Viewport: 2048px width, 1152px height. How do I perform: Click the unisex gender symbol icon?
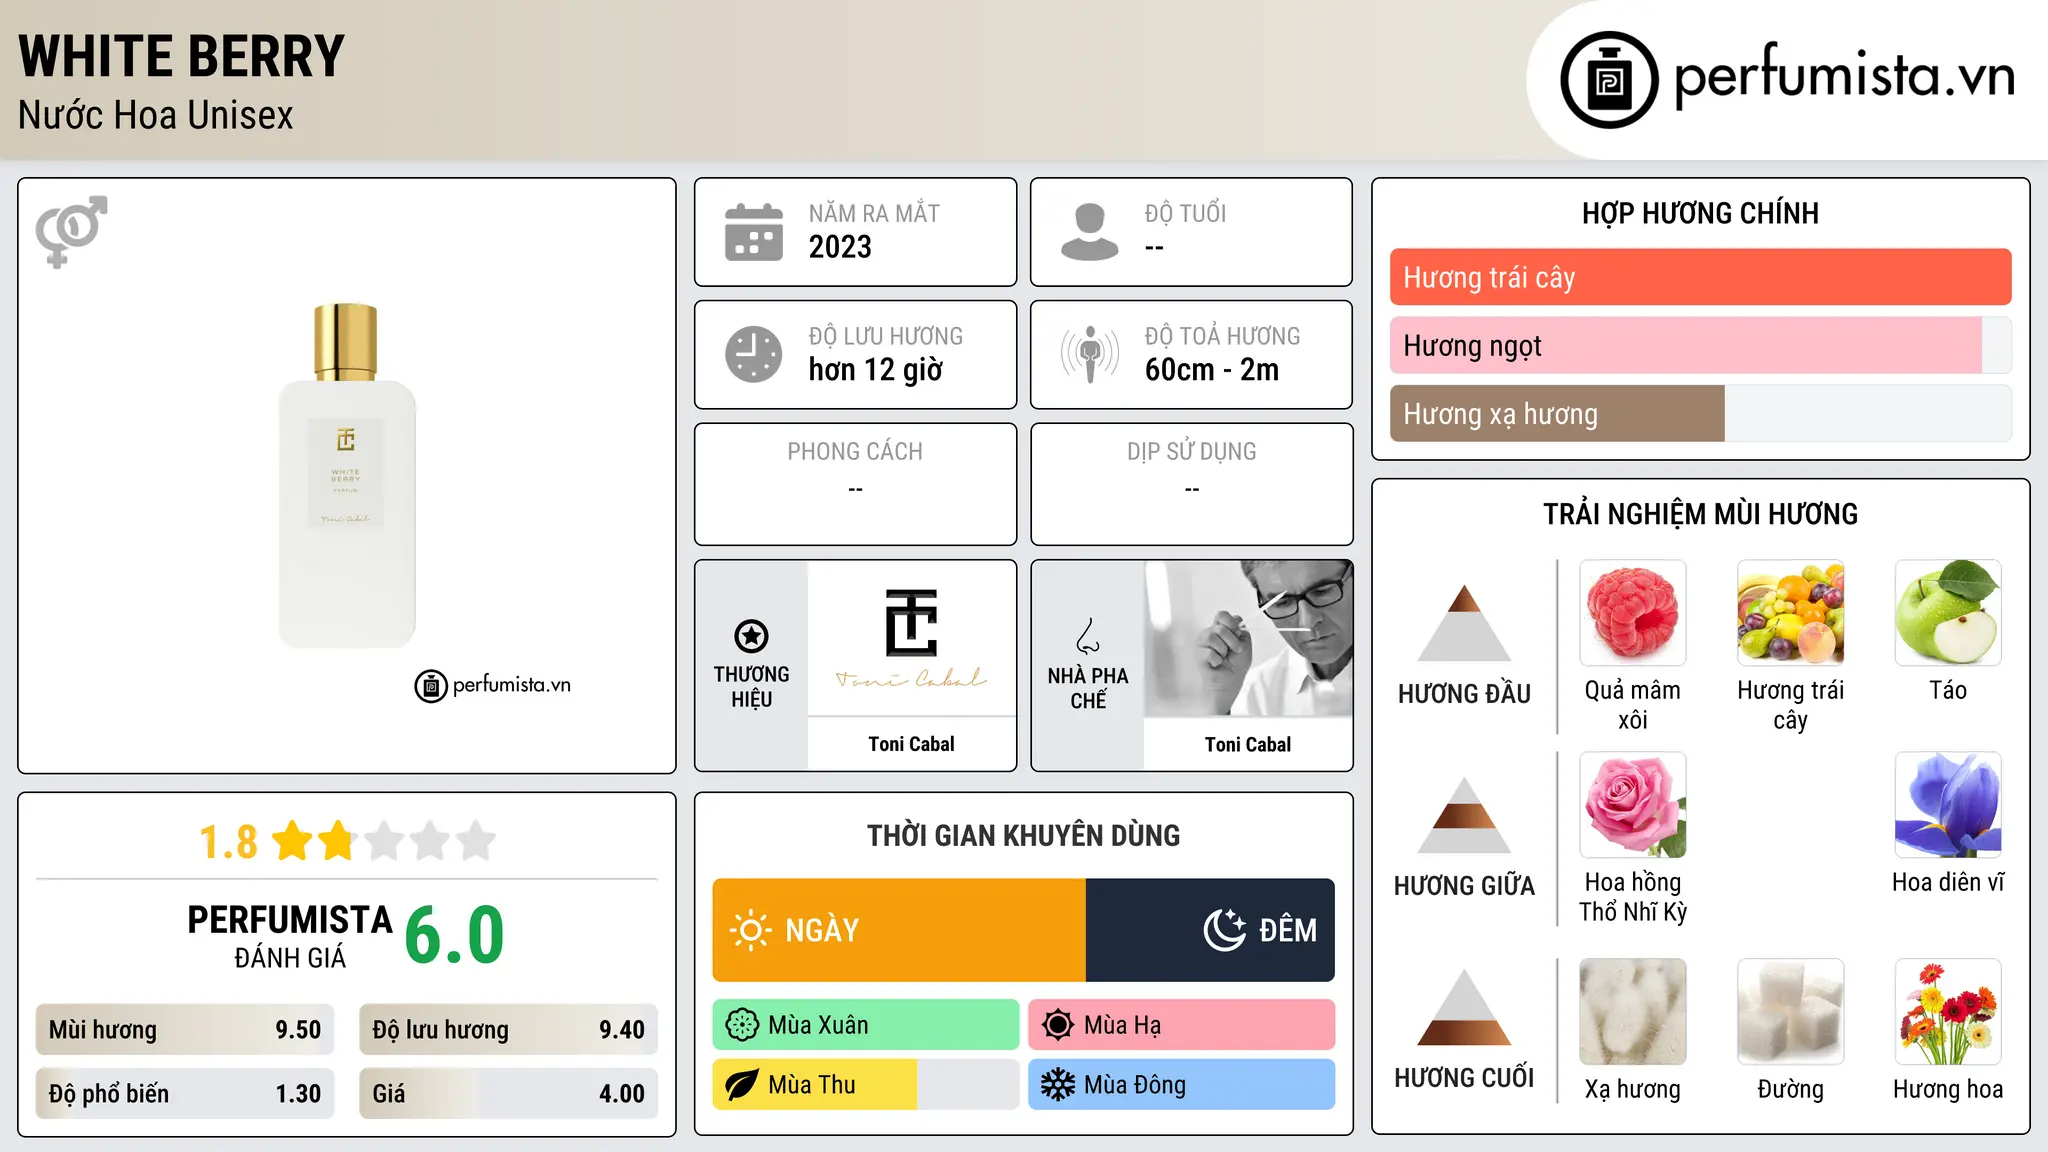(71, 231)
